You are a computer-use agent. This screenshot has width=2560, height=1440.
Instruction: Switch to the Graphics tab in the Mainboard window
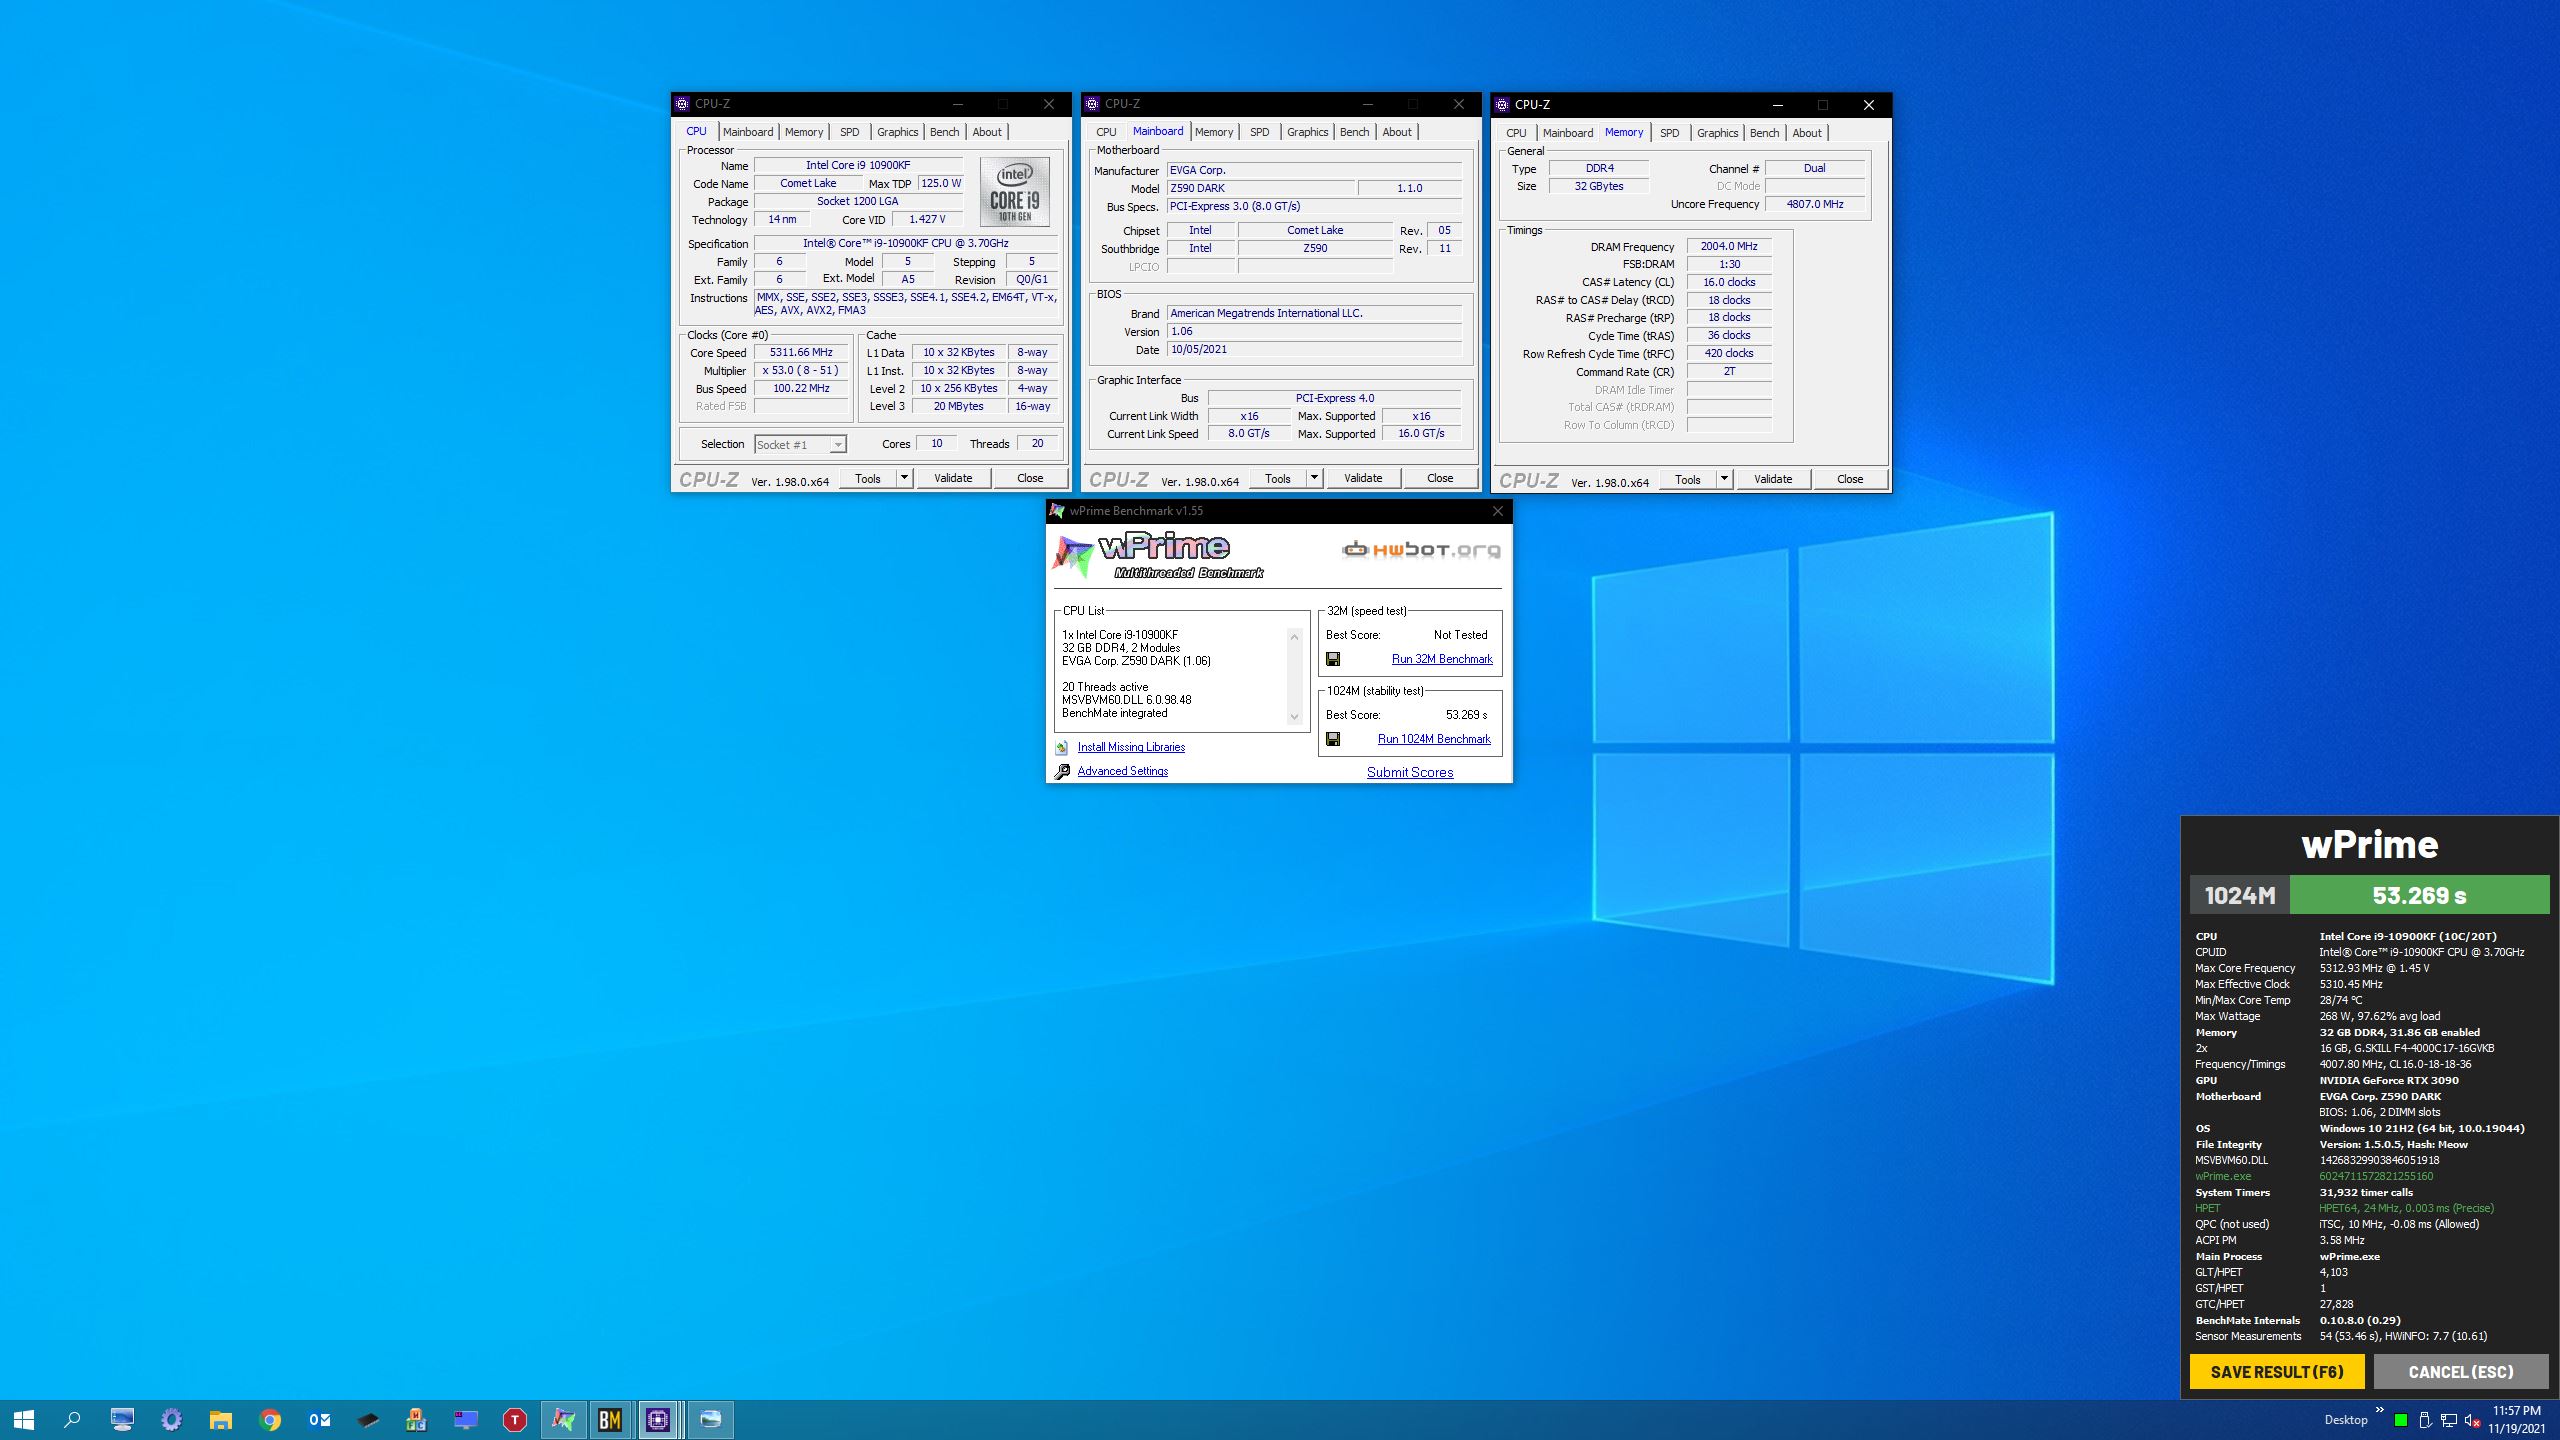click(x=1307, y=131)
